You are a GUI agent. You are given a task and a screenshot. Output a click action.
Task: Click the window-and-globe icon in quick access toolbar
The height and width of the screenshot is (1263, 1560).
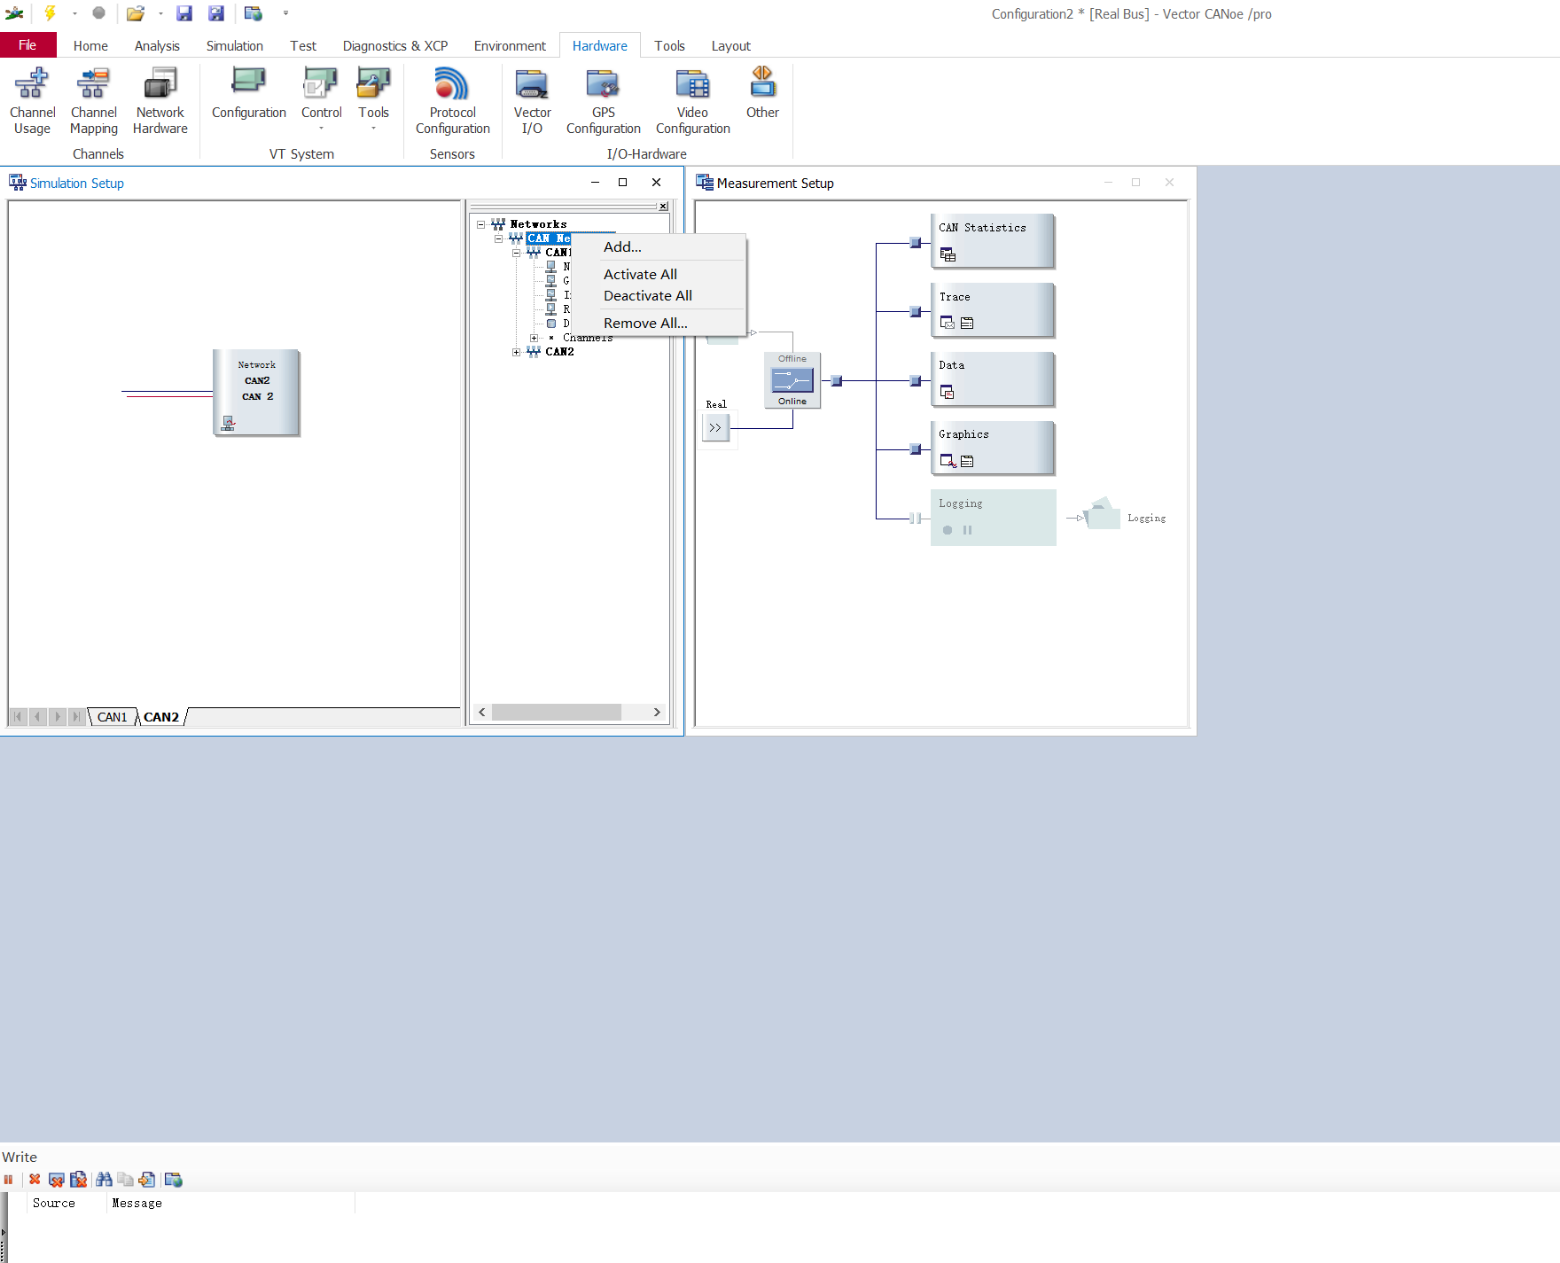tap(253, 13)
